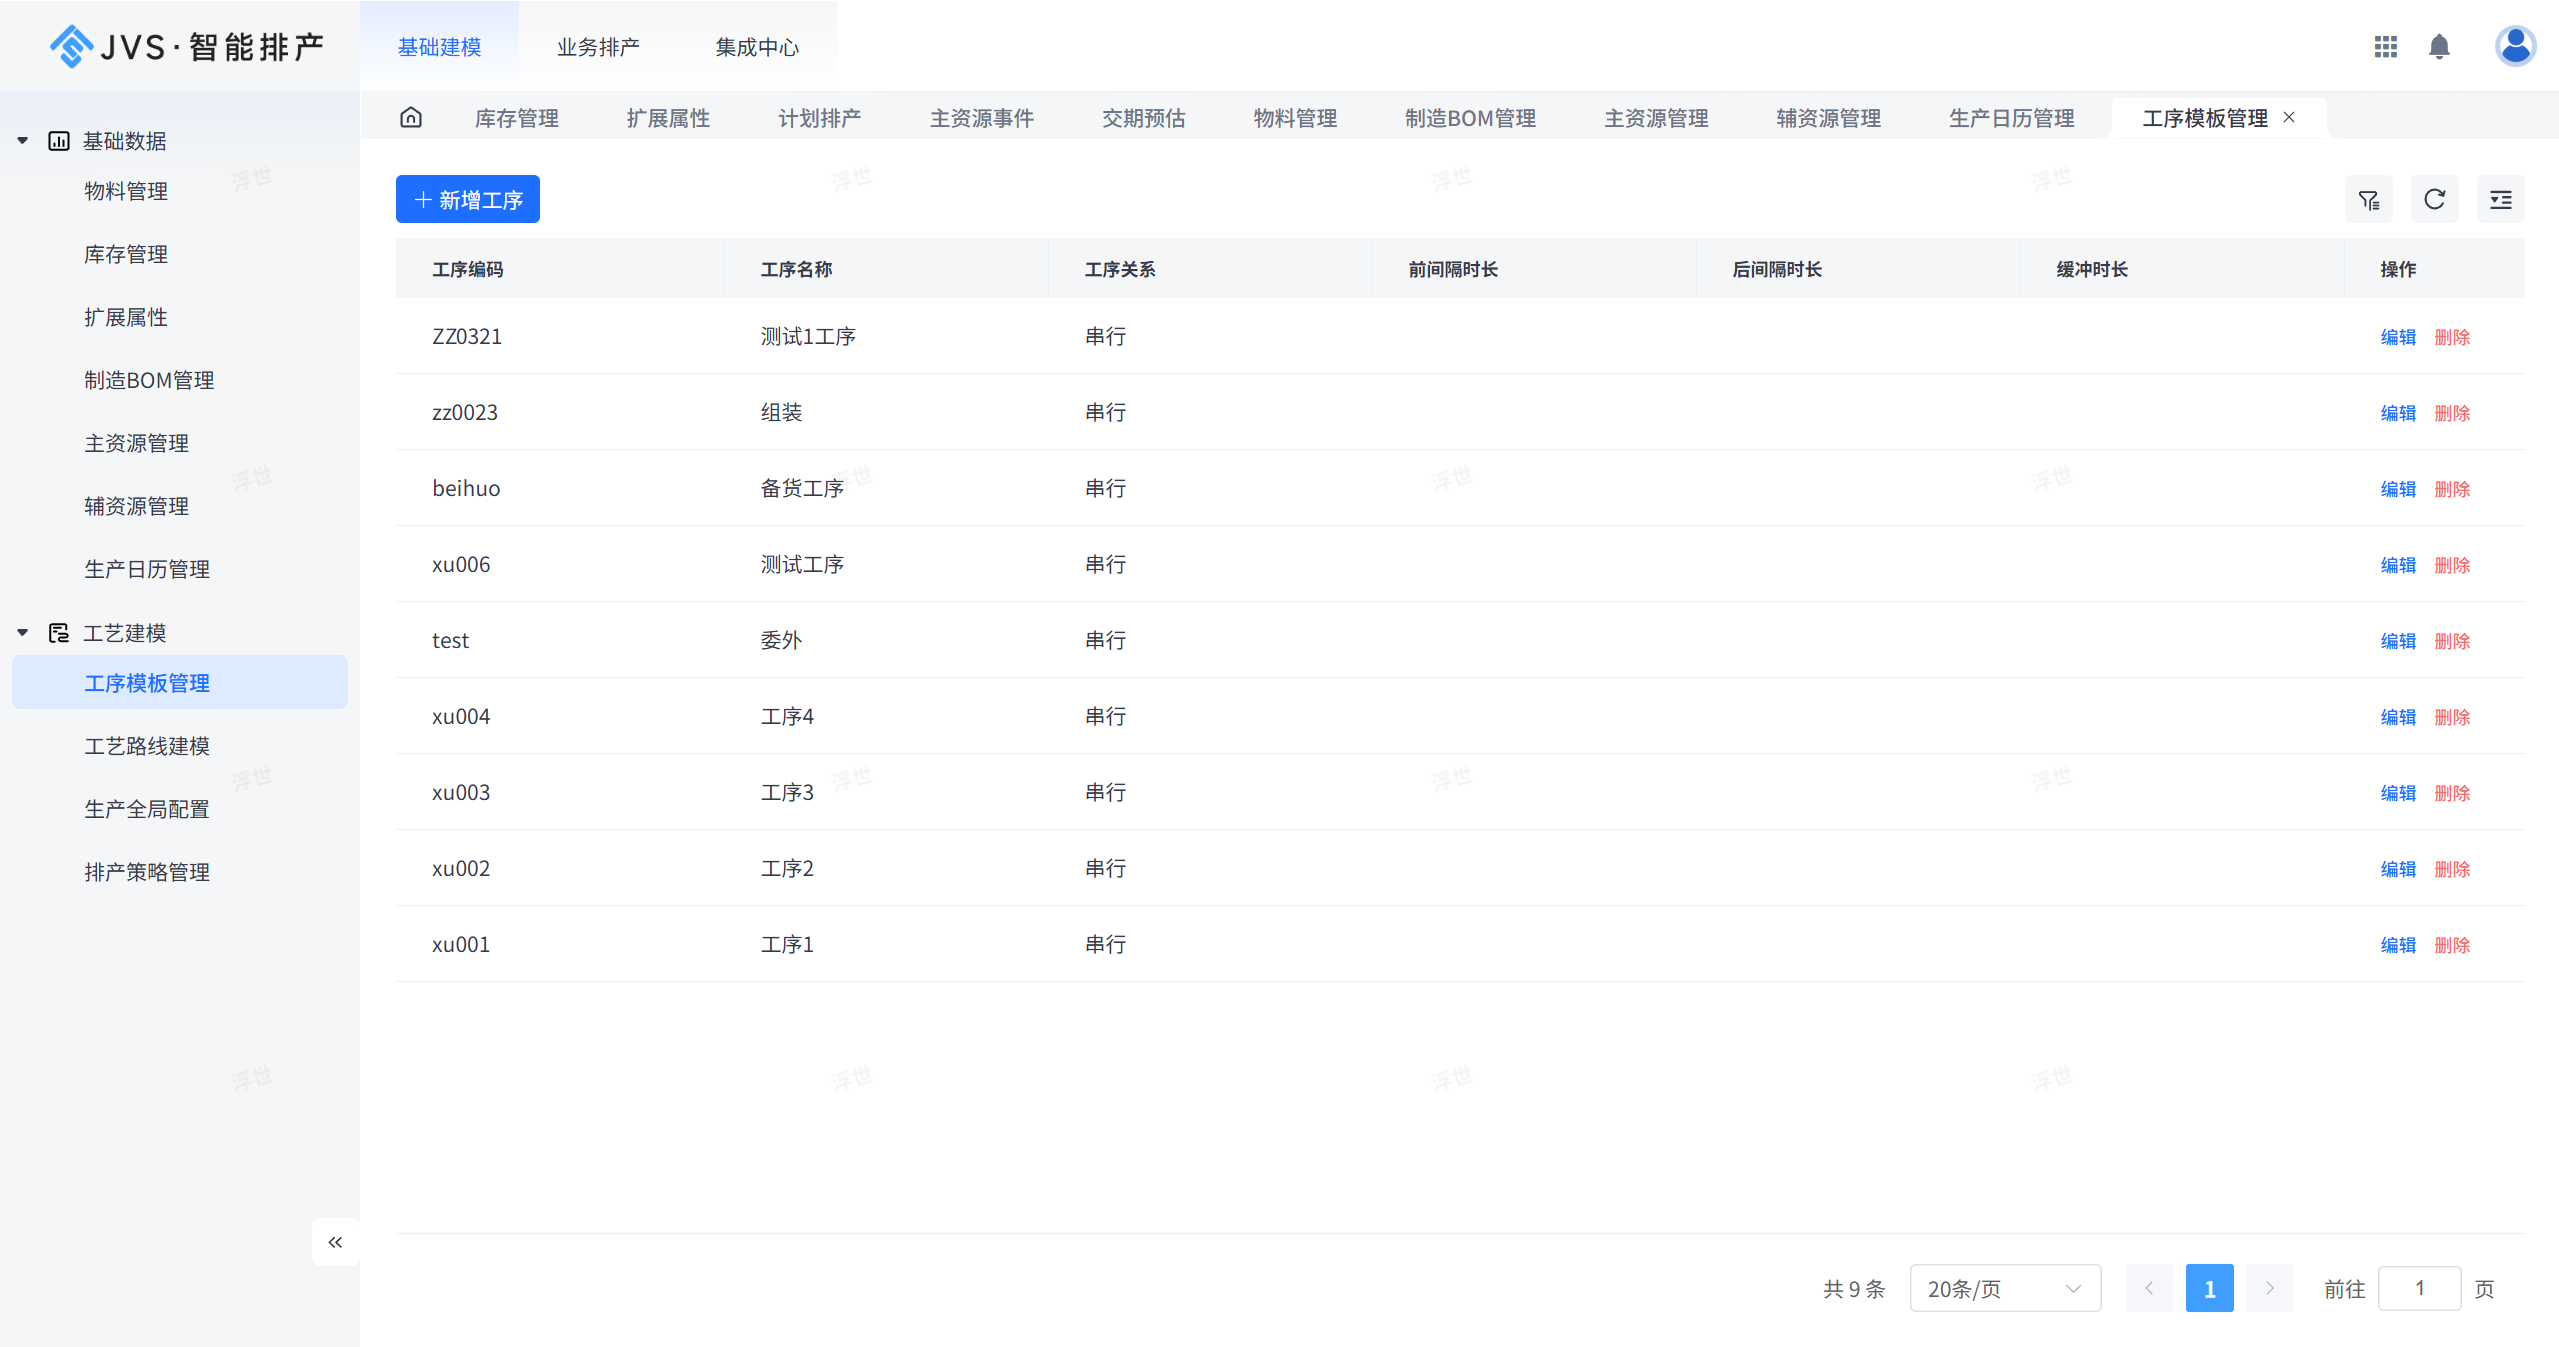
Task: Click the home icon tab
Action: (x=411, y=118)
